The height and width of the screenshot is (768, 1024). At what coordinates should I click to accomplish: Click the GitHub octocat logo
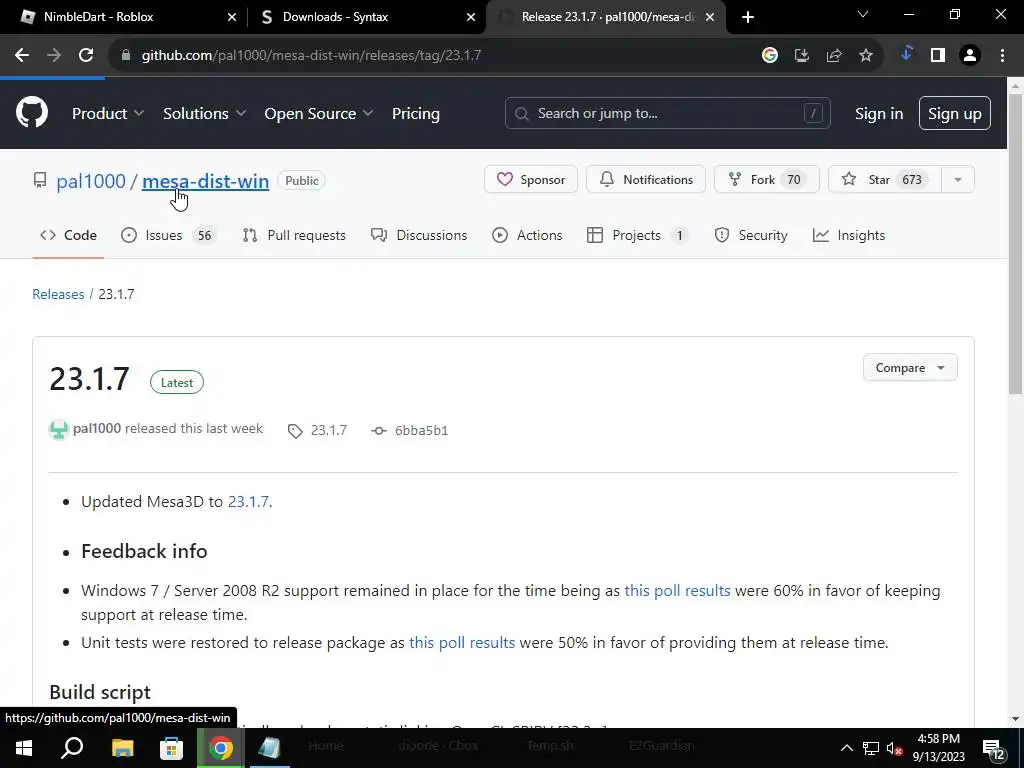coord(32,113)
